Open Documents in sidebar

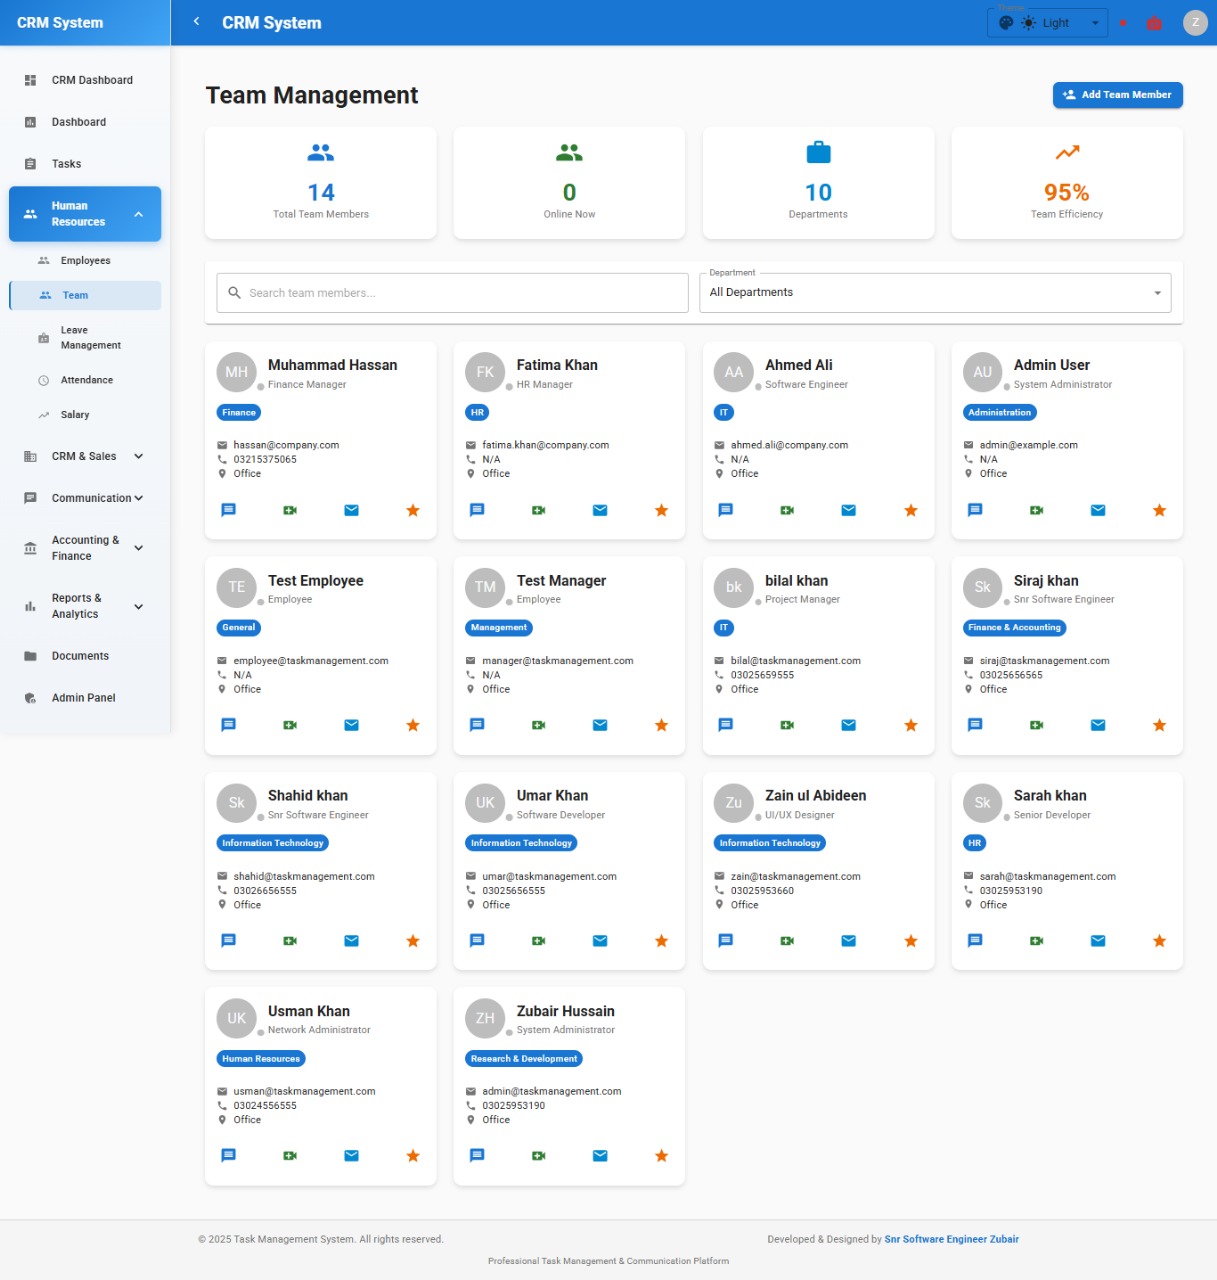(85, 656)
